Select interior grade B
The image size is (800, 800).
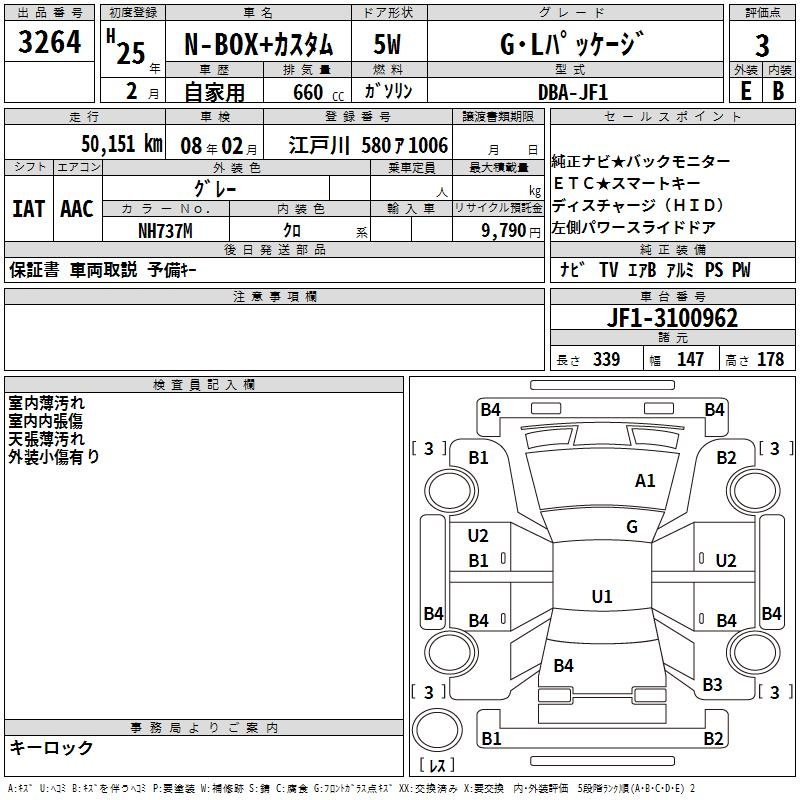[779, 92]
